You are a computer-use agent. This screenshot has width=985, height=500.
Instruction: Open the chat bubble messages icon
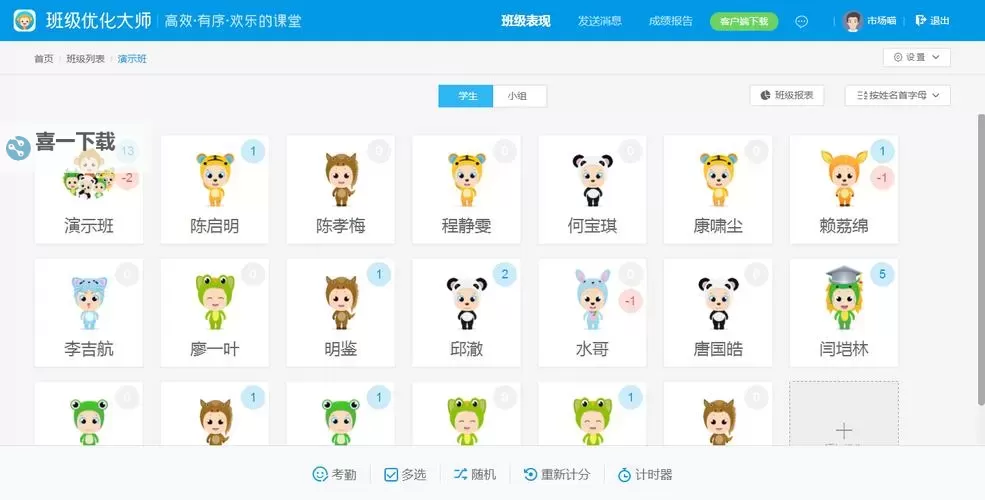[x=802, y=21]
